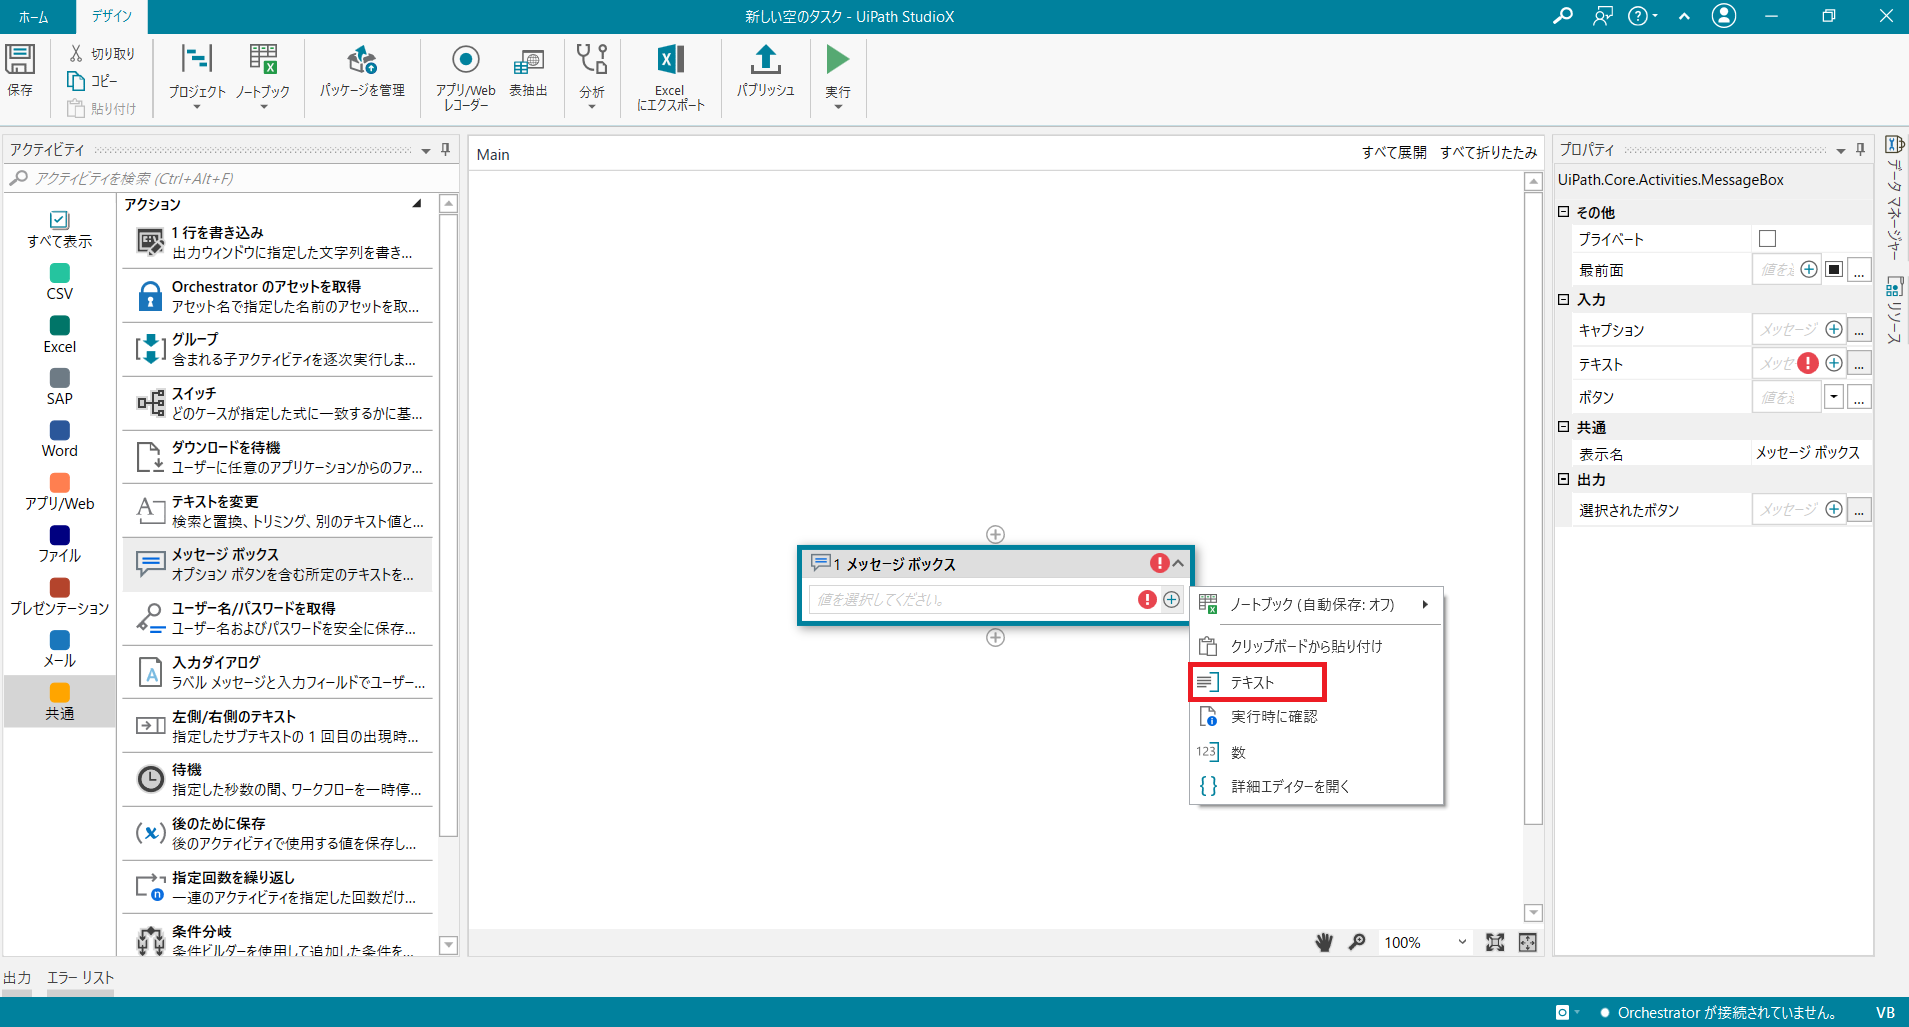Open the Project (プロジェクト) ribbon button
The height and width of the screenshot is (1027, 1909).
click(x=197, y=76)
